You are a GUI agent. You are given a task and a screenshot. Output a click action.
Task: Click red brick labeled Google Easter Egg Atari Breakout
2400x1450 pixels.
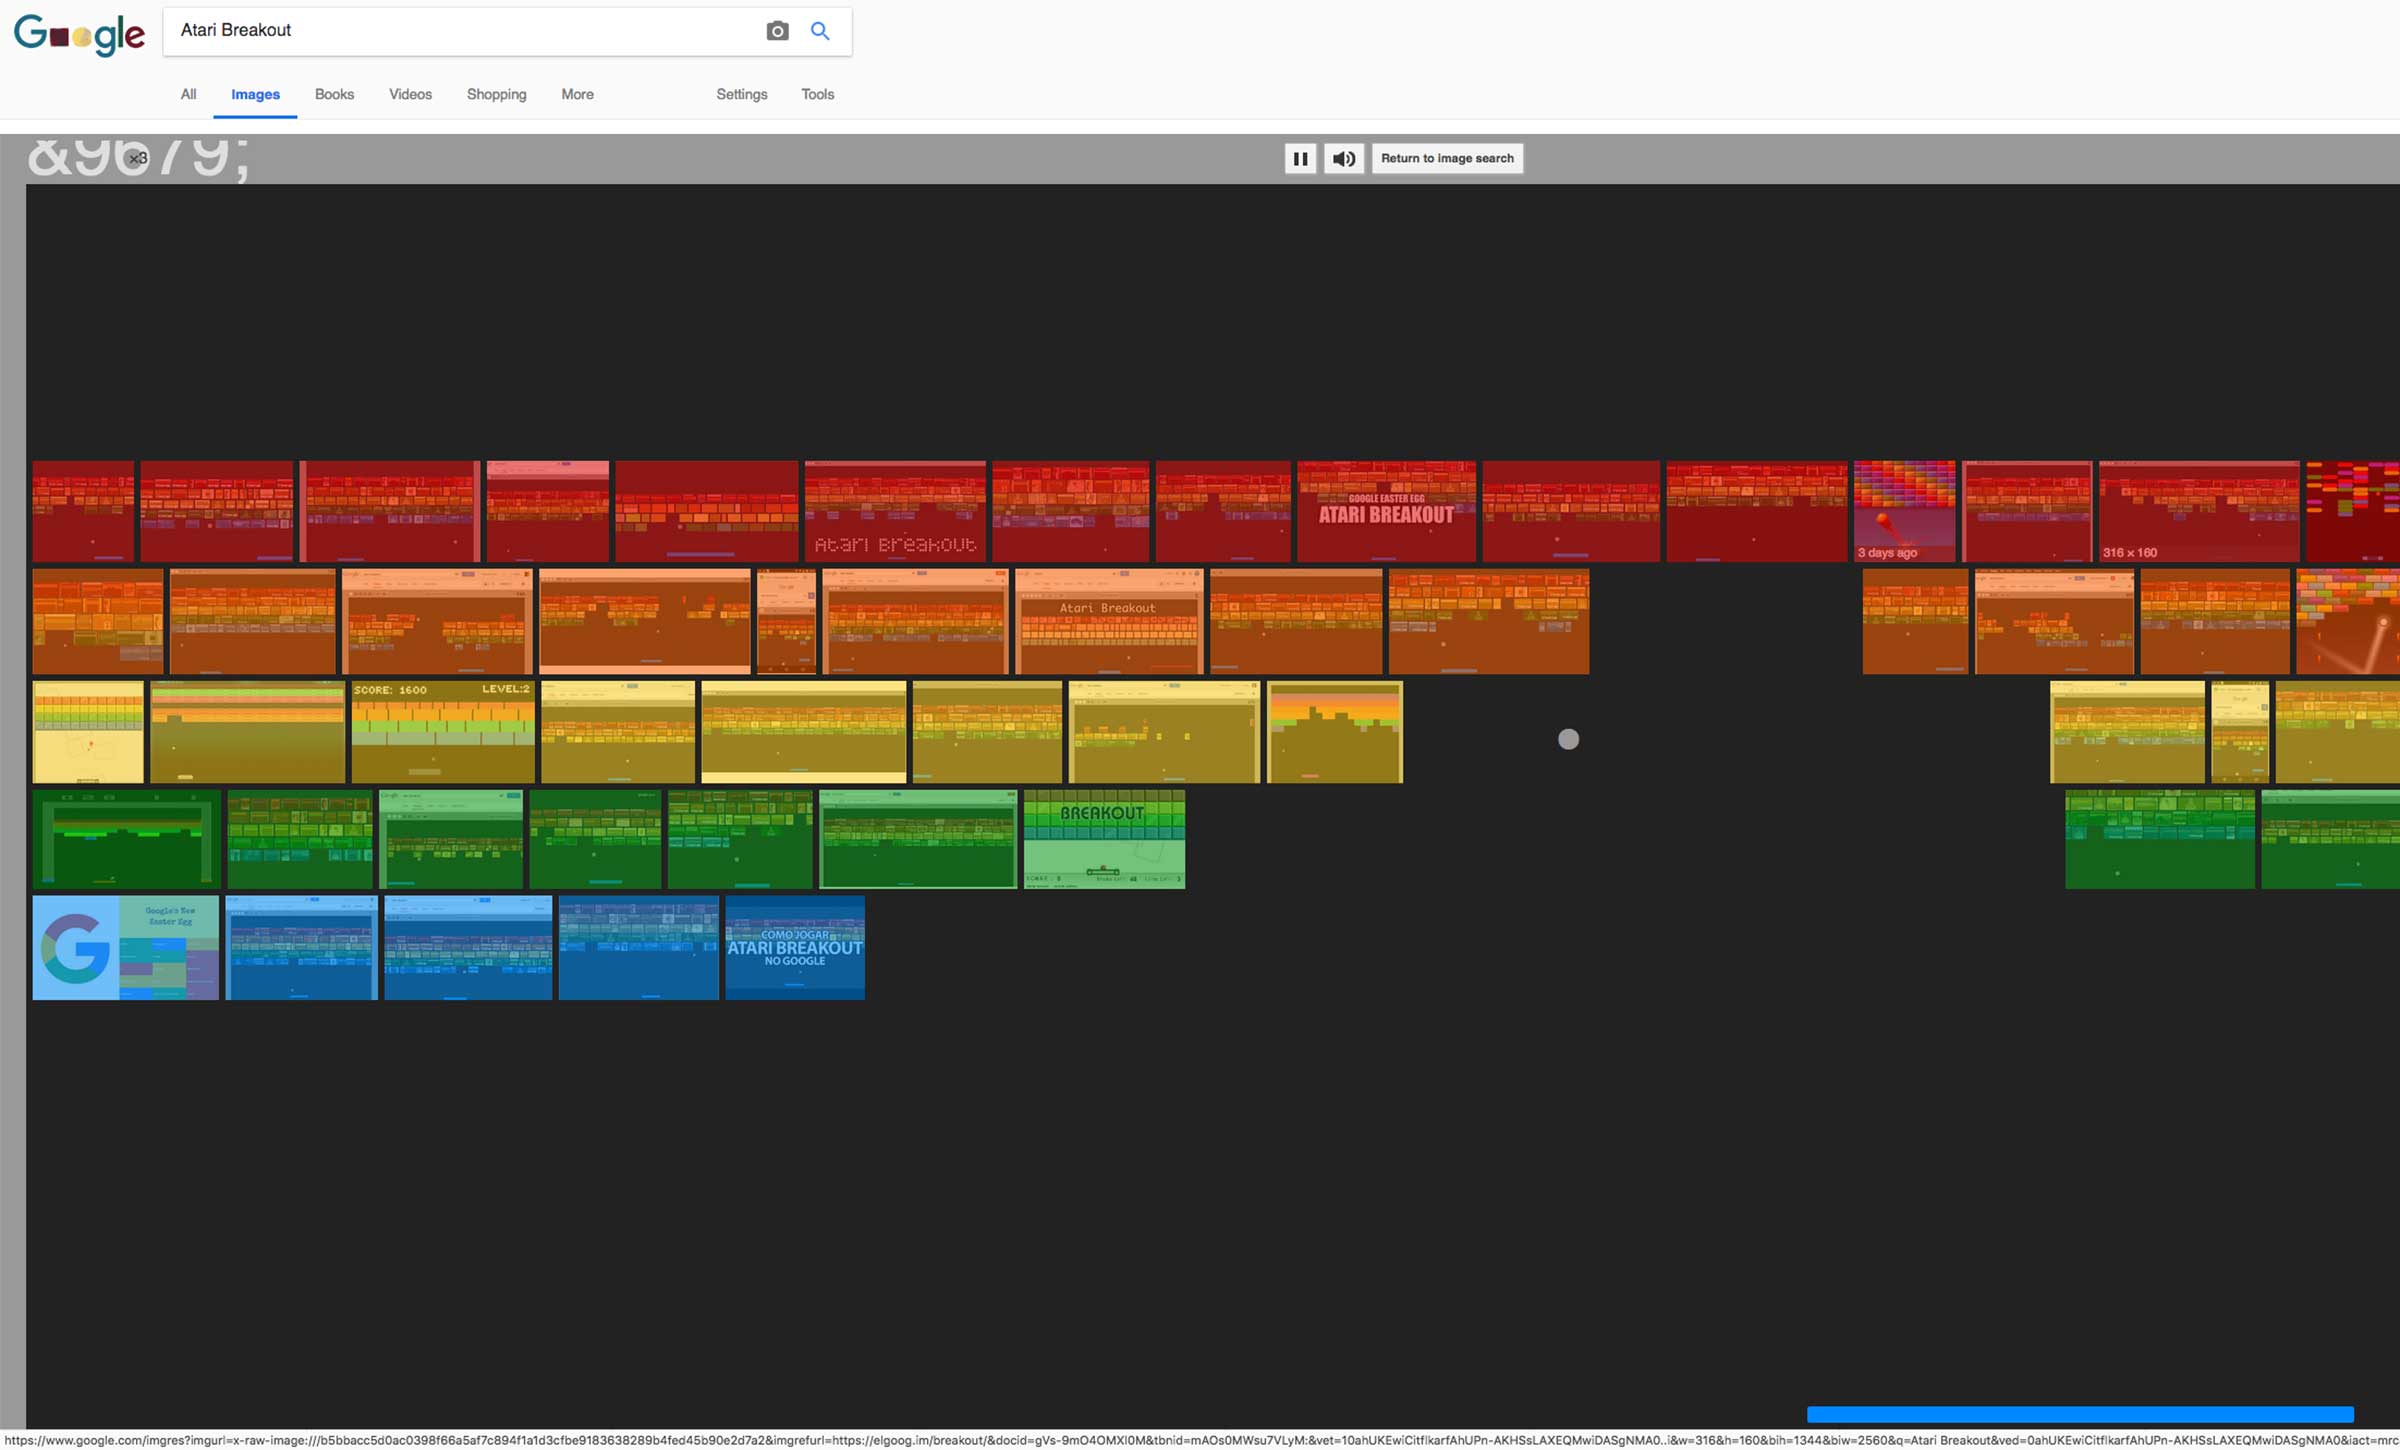[x=1386, y=511]
